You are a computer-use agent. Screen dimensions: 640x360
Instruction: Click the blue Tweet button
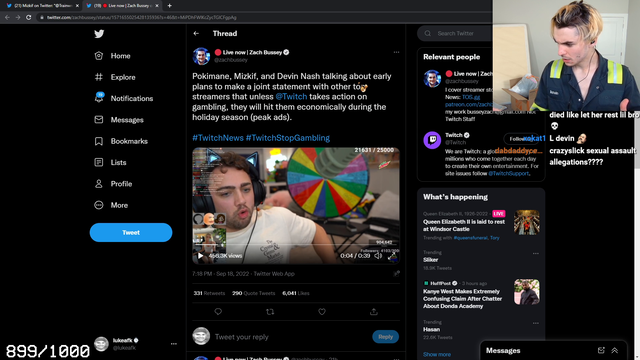tap(131, 232)
